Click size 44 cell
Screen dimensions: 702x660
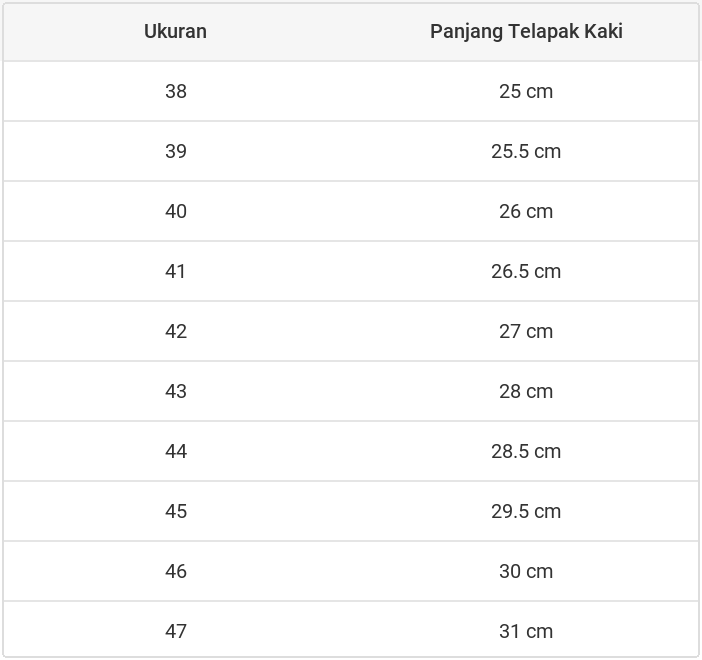pos(176,451)
